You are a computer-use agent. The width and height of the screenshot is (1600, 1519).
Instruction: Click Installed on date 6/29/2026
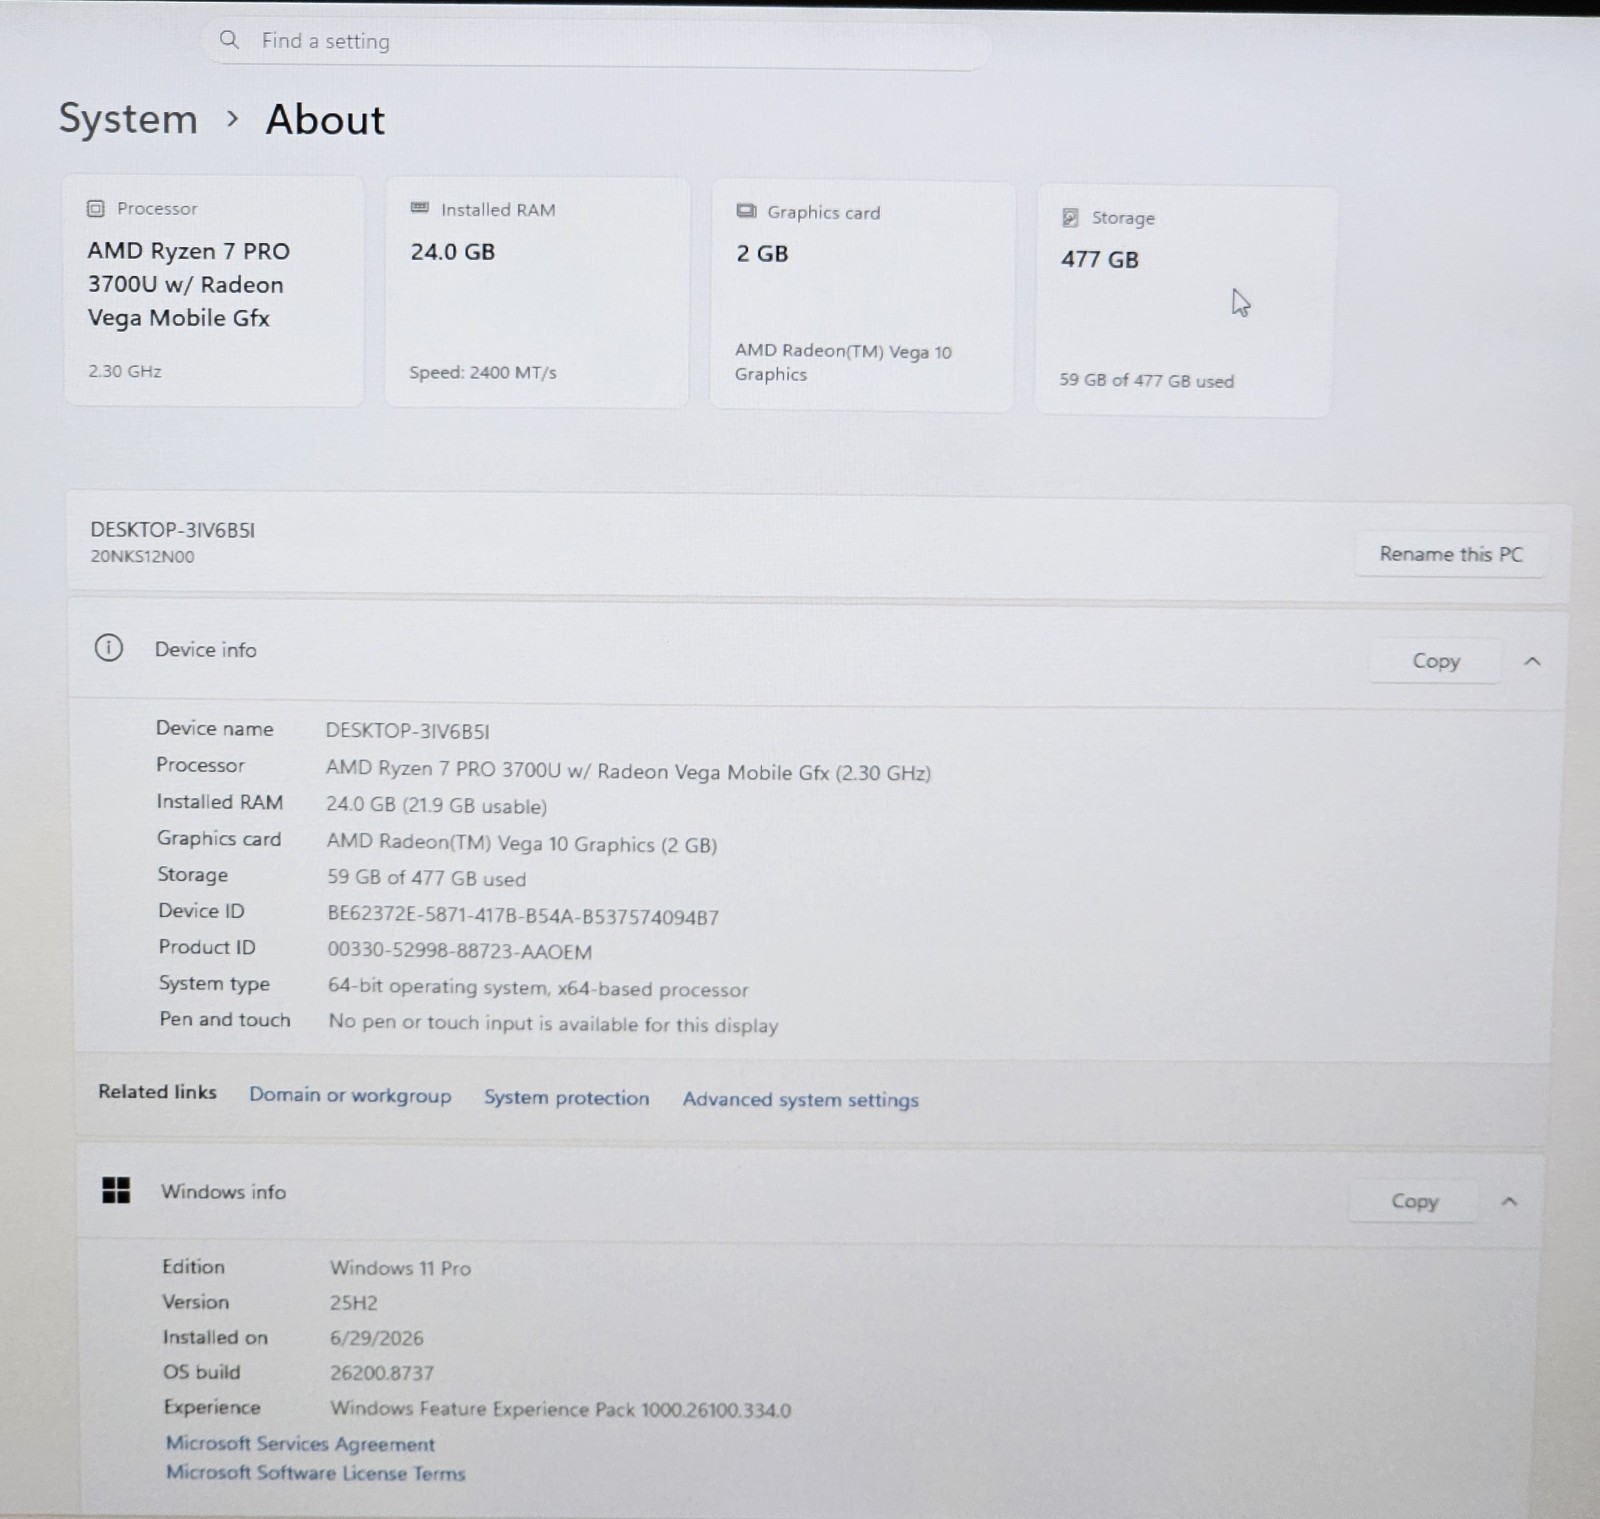pos(377,1337)
